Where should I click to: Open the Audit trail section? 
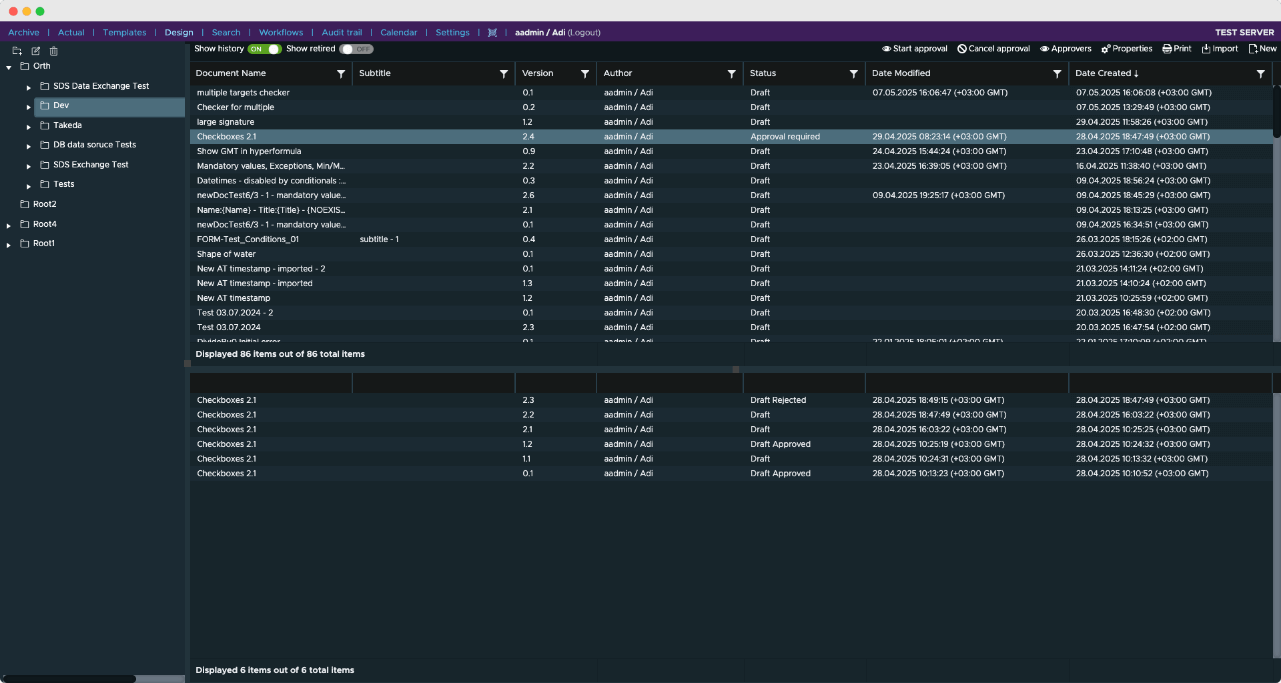[x=342, y=32]
